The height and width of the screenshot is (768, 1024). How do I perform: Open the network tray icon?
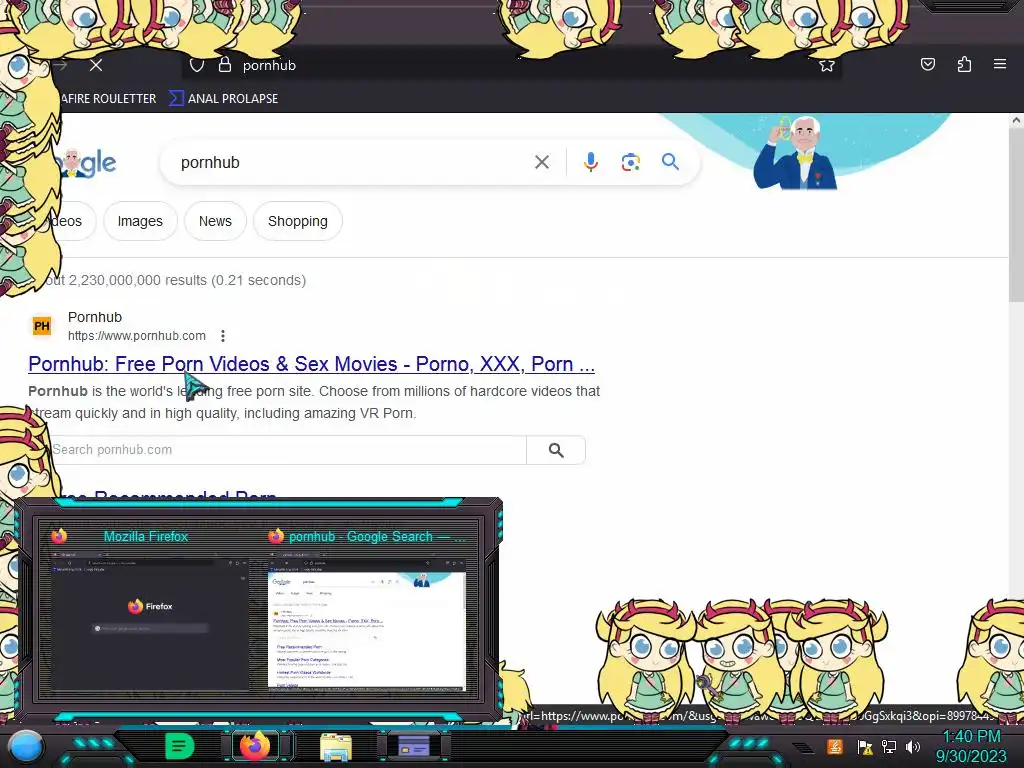889,747
